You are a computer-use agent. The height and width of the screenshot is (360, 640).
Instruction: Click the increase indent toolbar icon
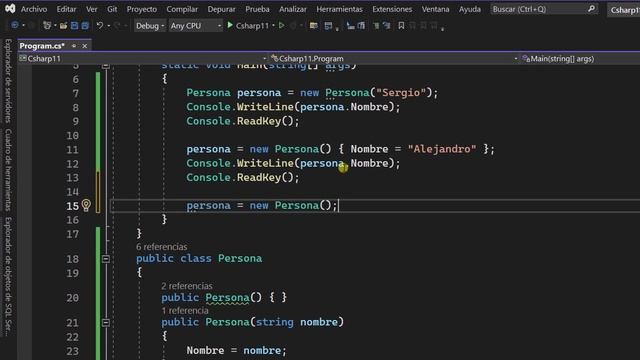click(387, 26)
